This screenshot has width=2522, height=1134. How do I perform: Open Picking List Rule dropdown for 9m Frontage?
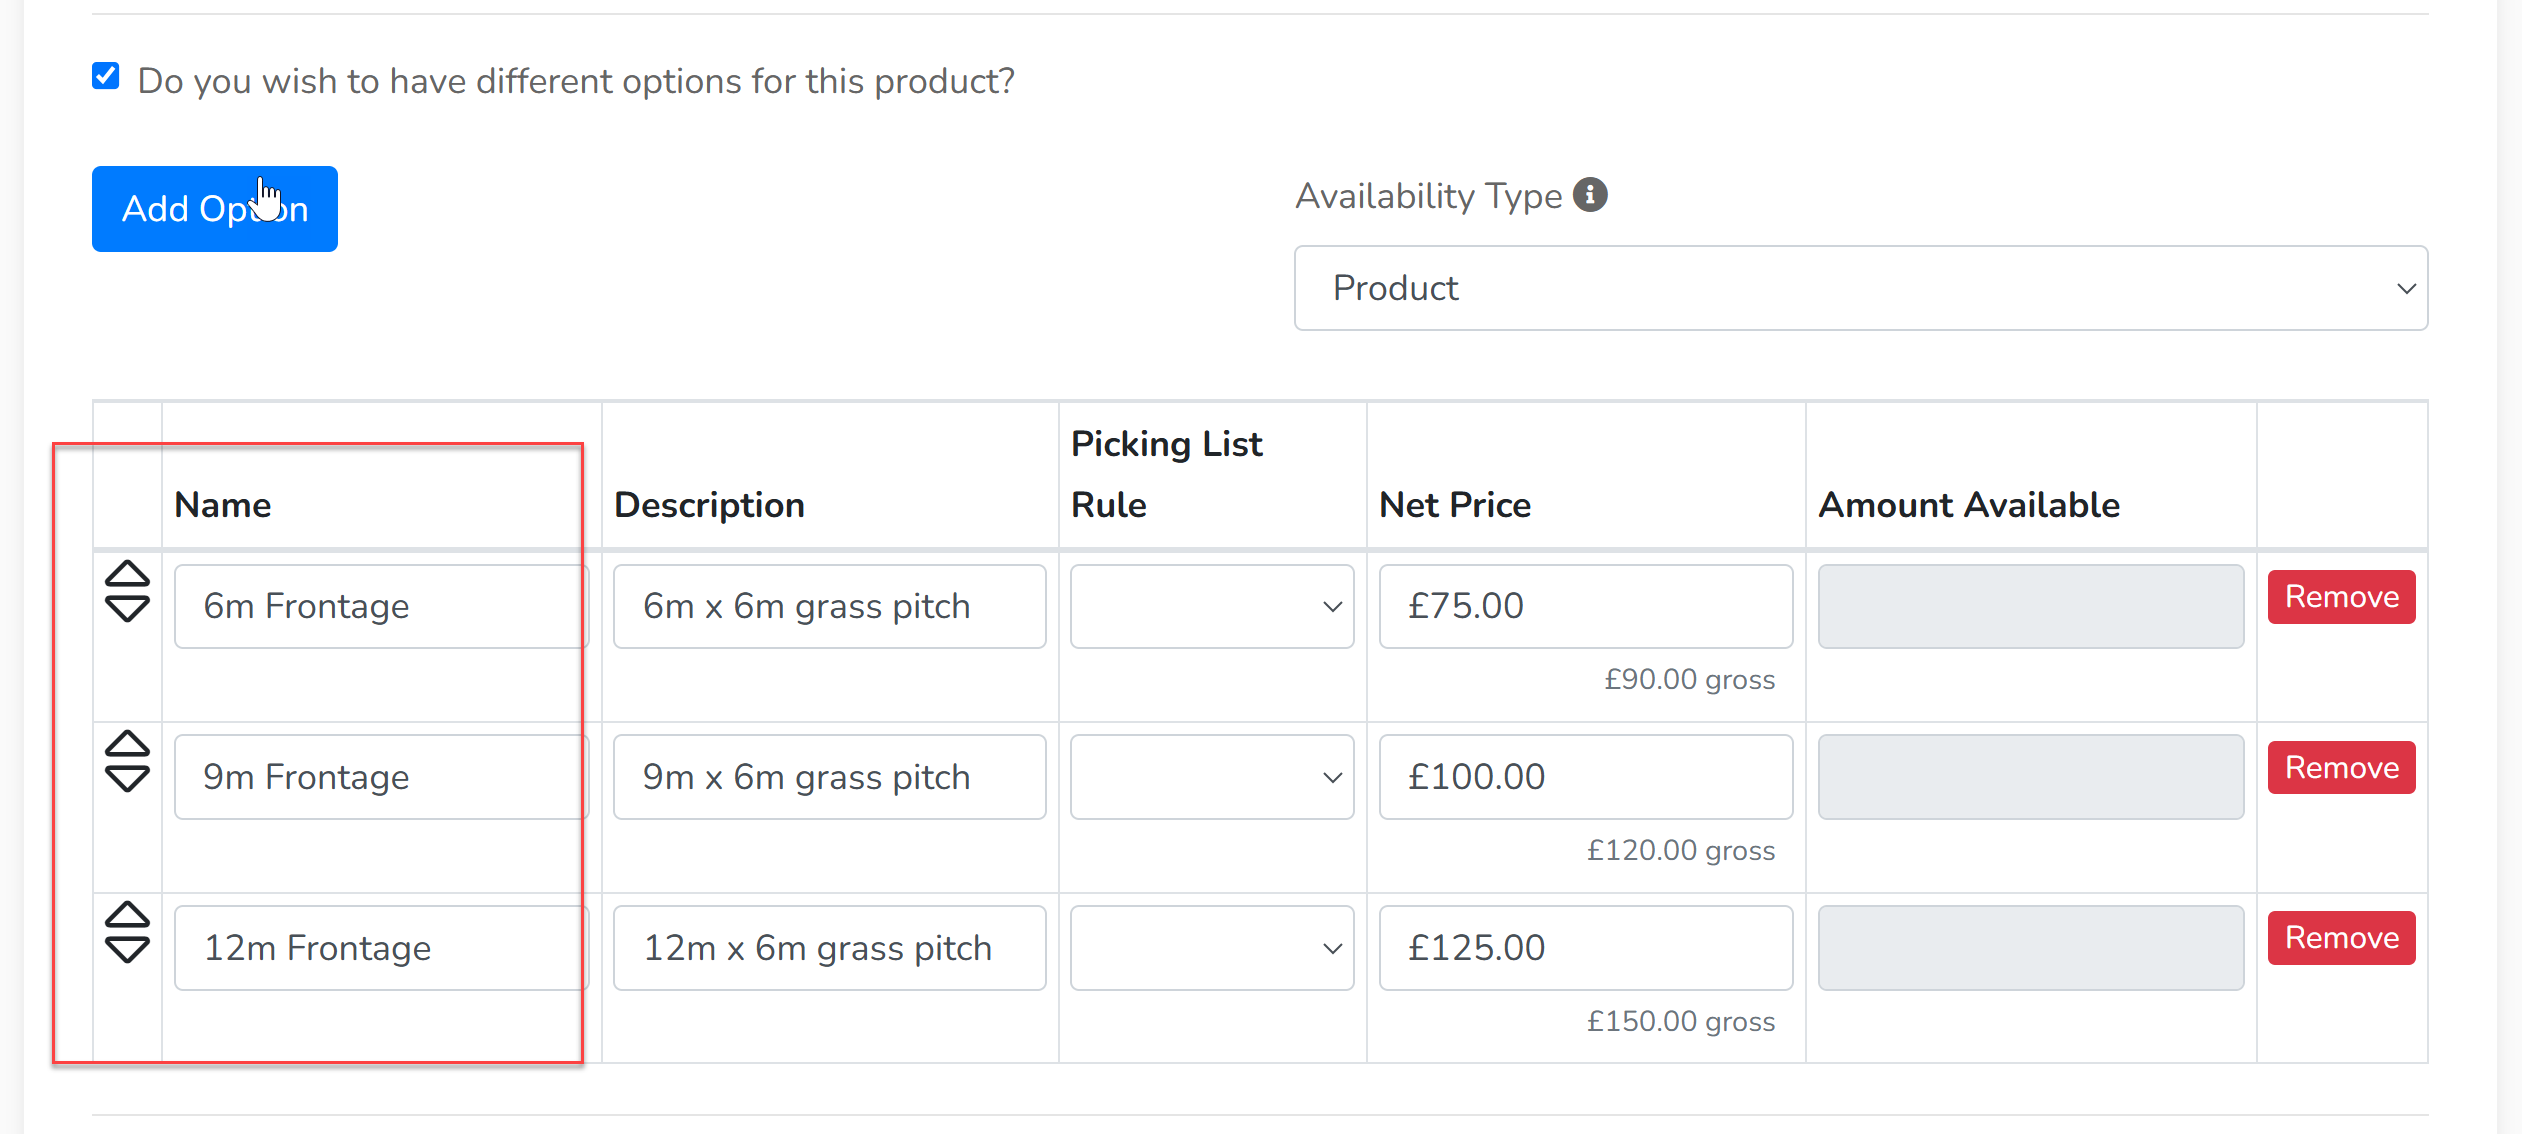[x=1212, y=777]
